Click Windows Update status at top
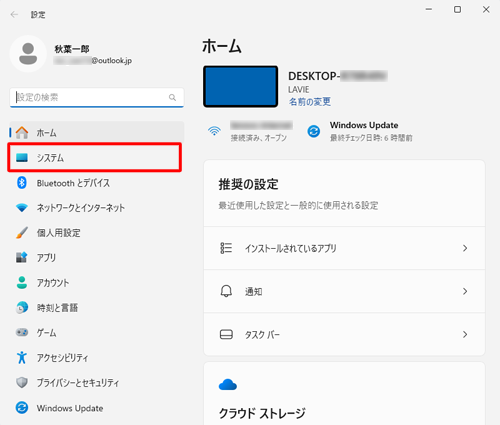 tap(364, 125)
